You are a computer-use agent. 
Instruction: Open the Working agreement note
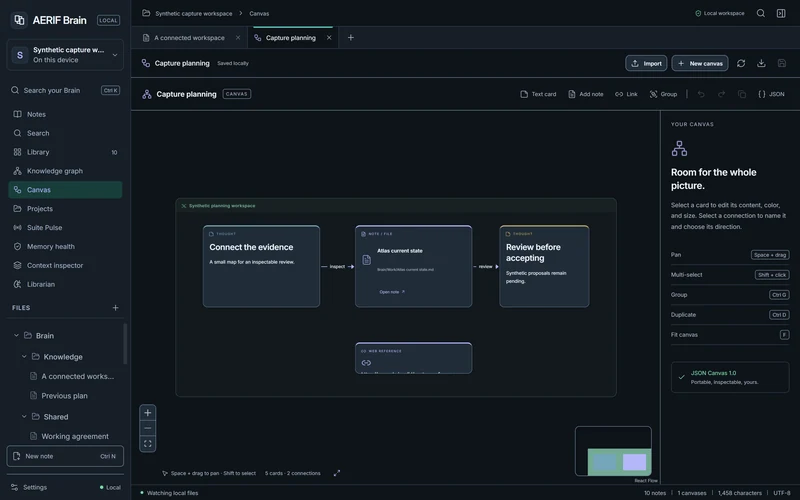tap(75, 436)
